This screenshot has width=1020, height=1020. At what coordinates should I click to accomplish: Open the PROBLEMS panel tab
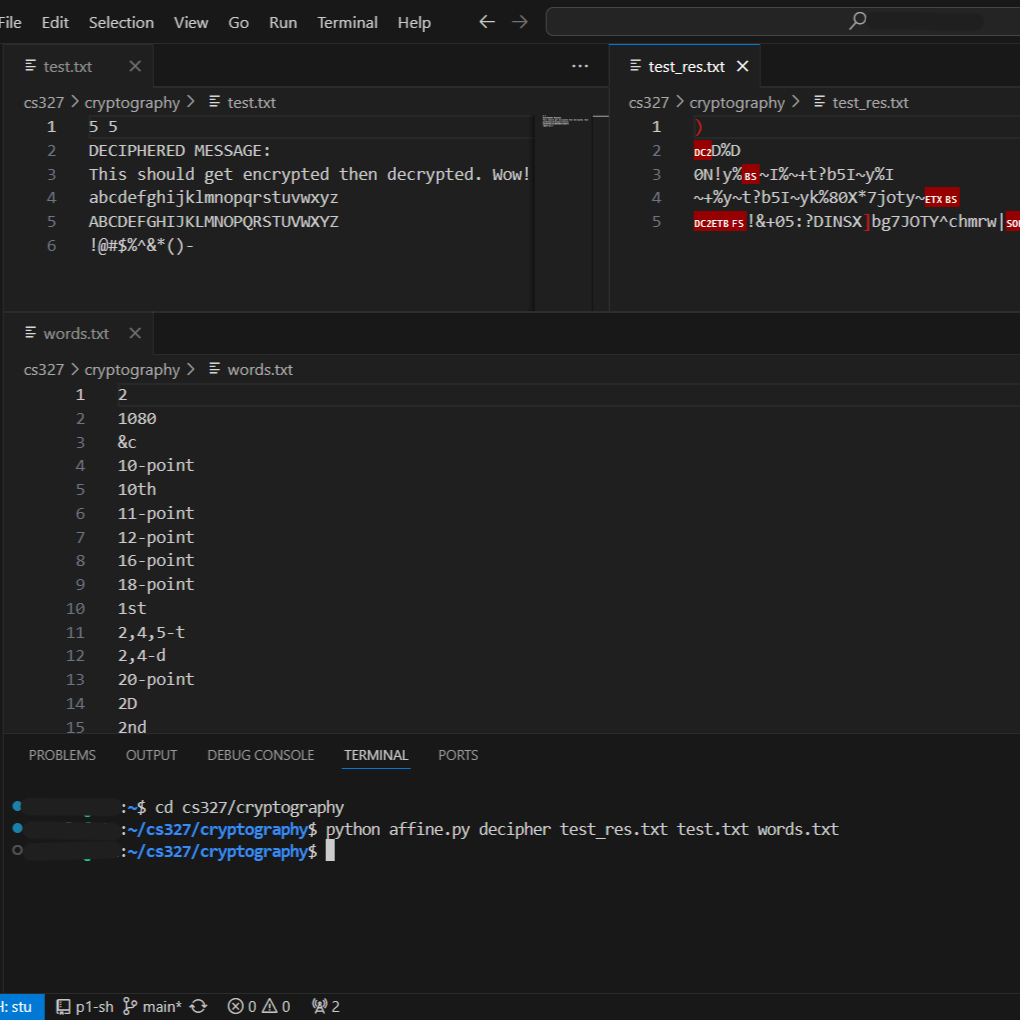[62, 755]
